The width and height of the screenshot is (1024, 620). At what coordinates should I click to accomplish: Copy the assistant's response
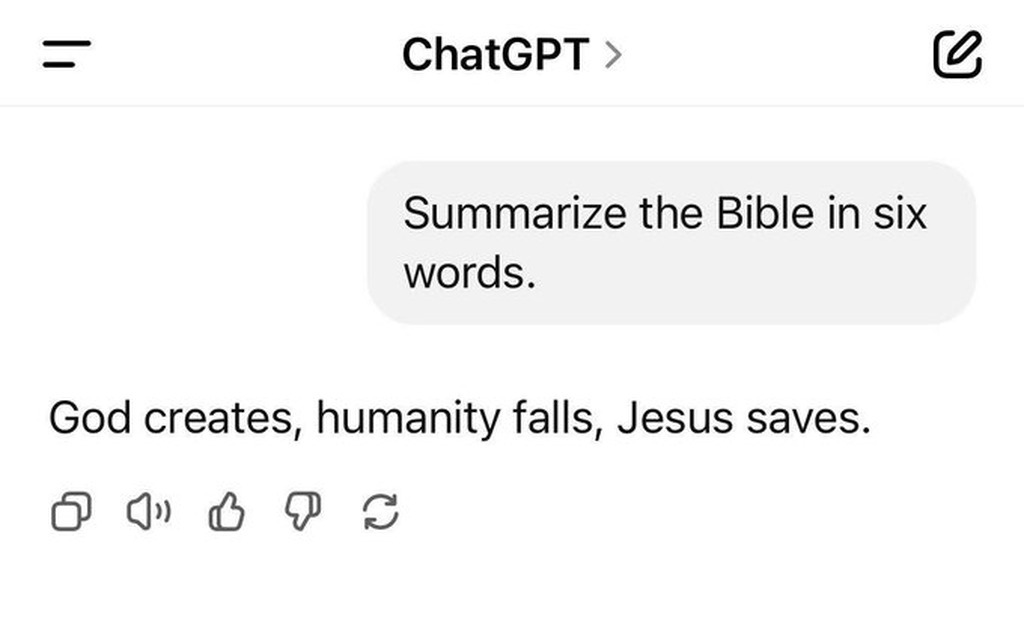(70, 513)
